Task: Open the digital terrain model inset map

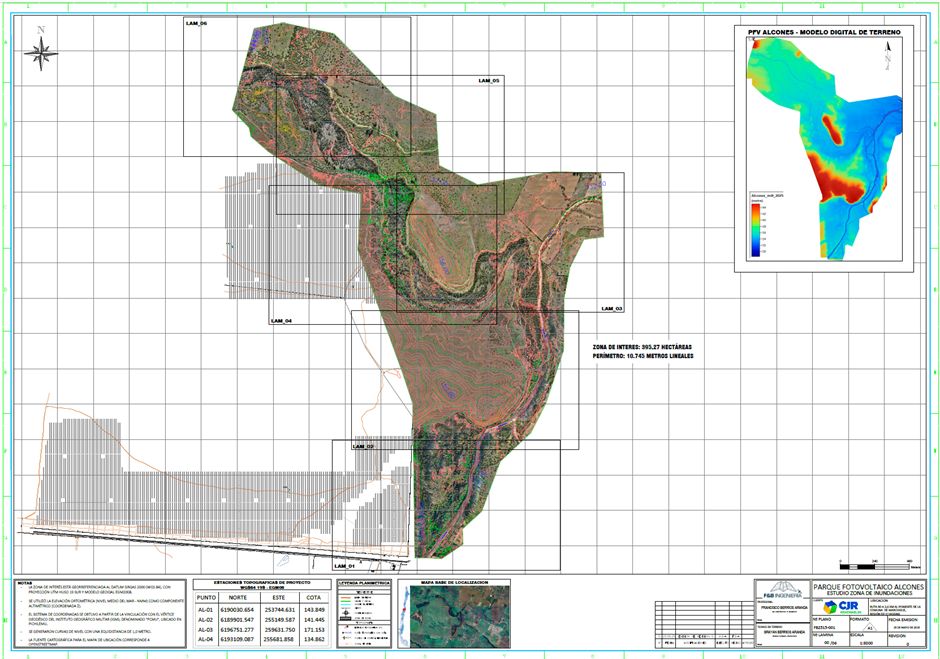Action: [x=824, y=149]
